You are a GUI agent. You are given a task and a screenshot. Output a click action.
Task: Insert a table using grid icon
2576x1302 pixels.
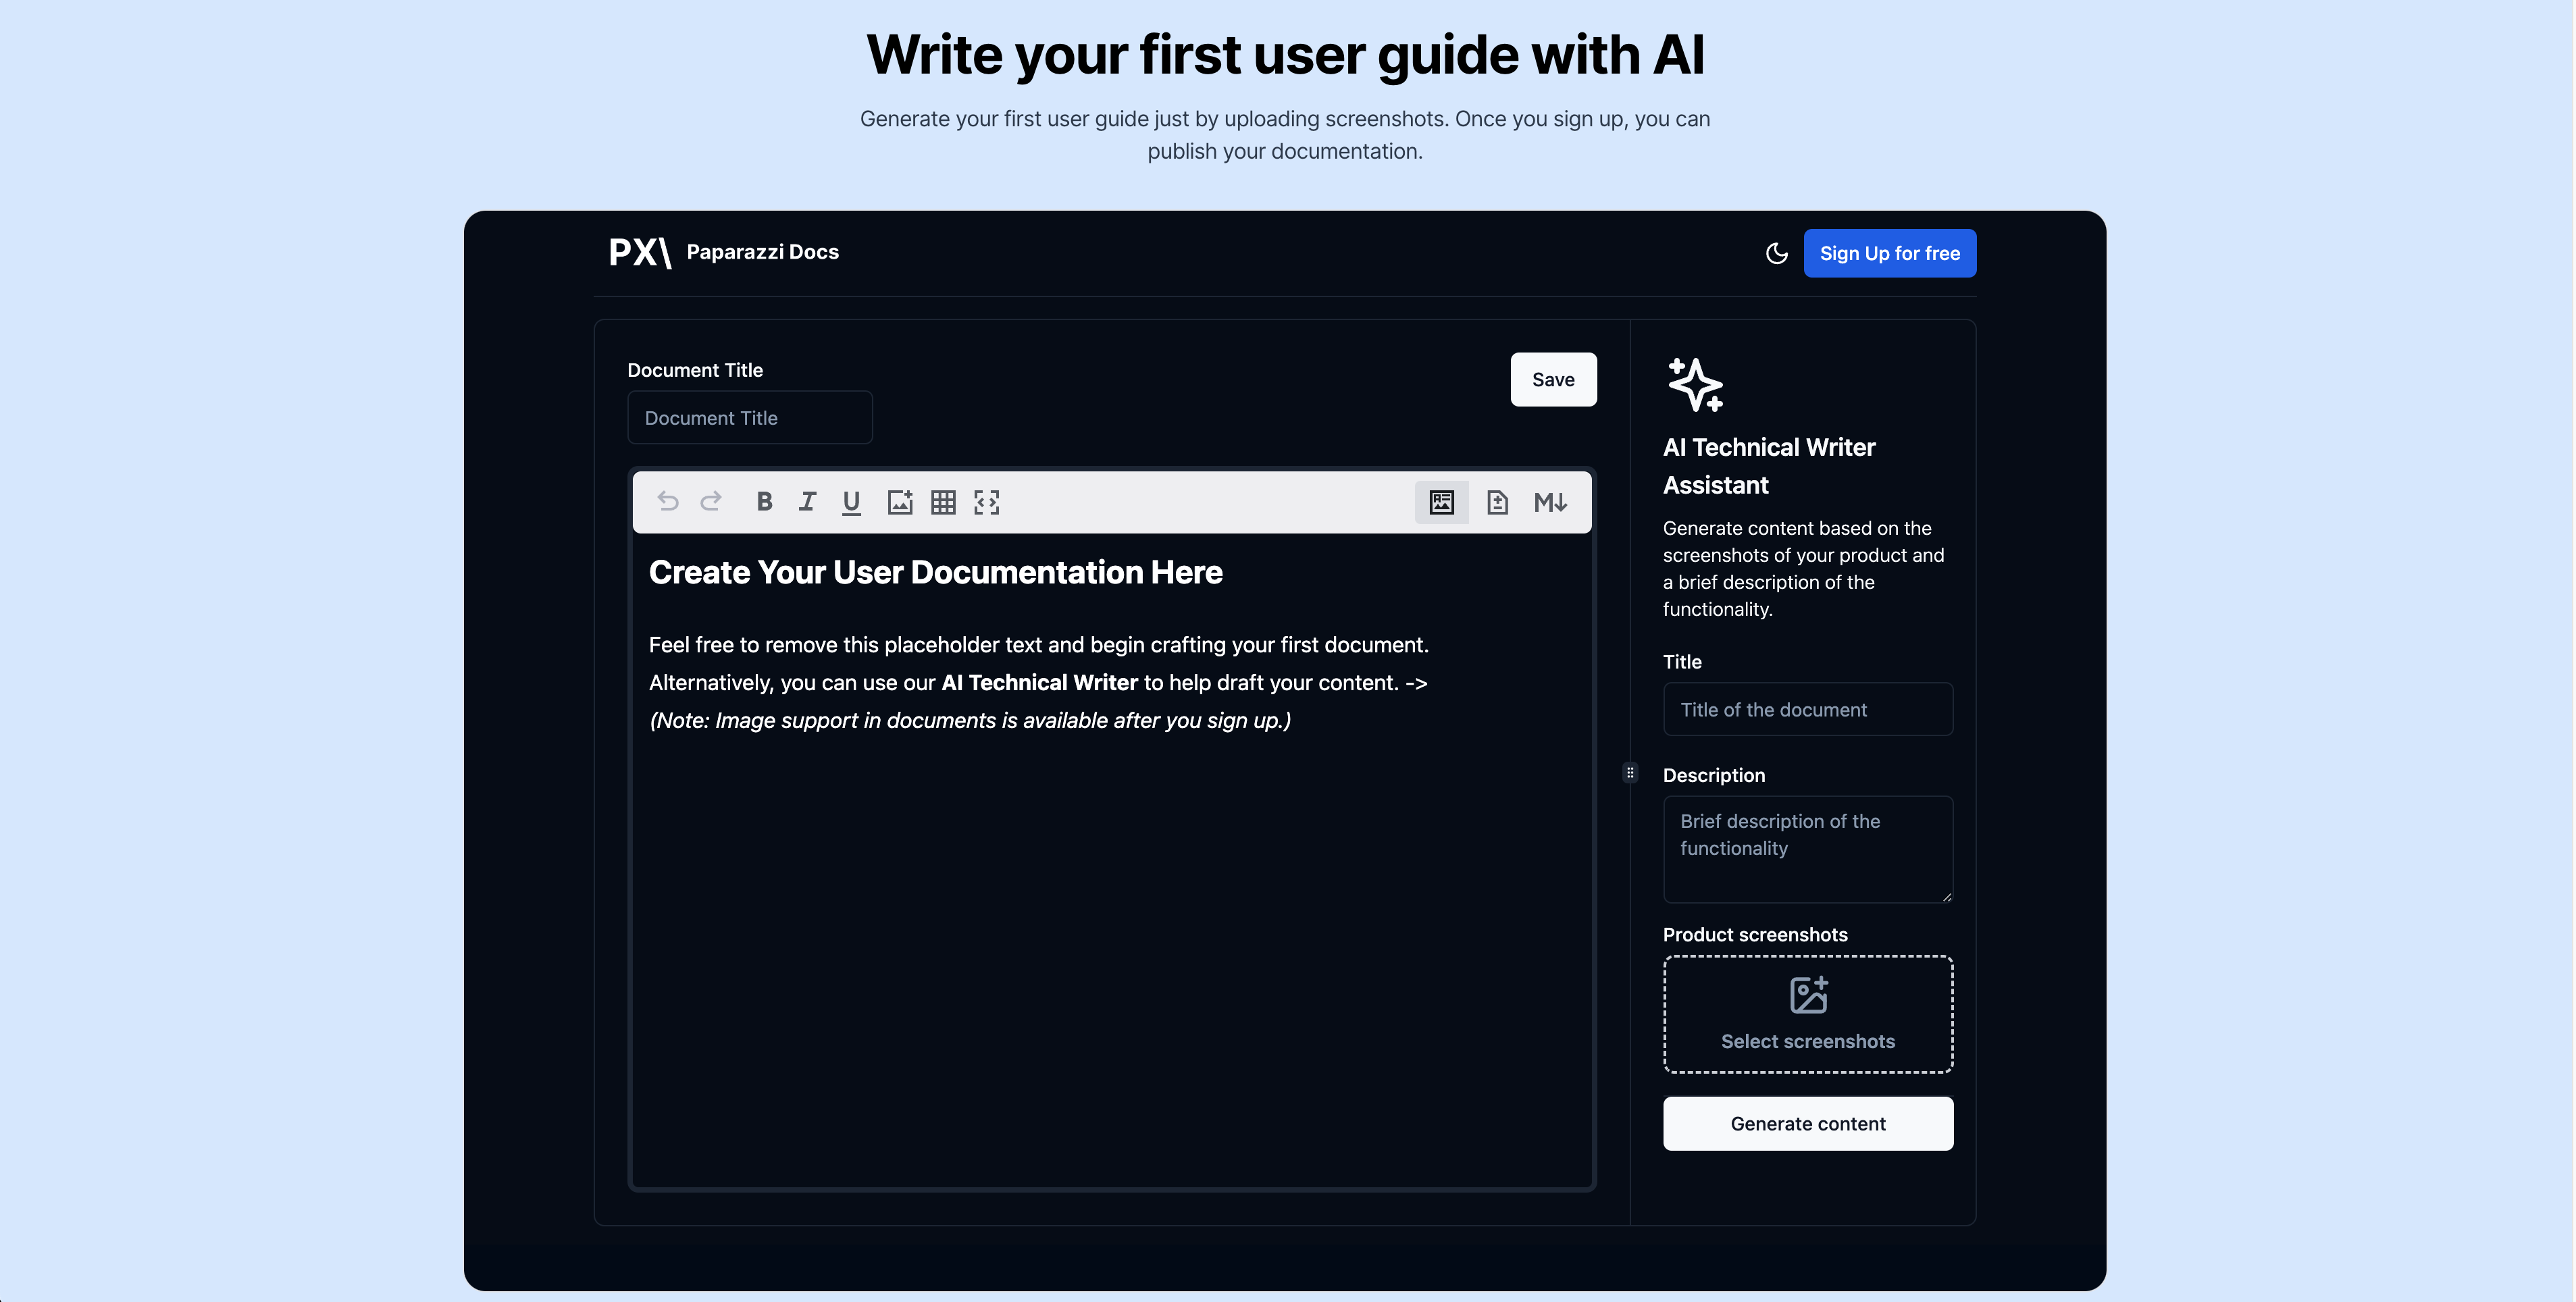(943, 502)
